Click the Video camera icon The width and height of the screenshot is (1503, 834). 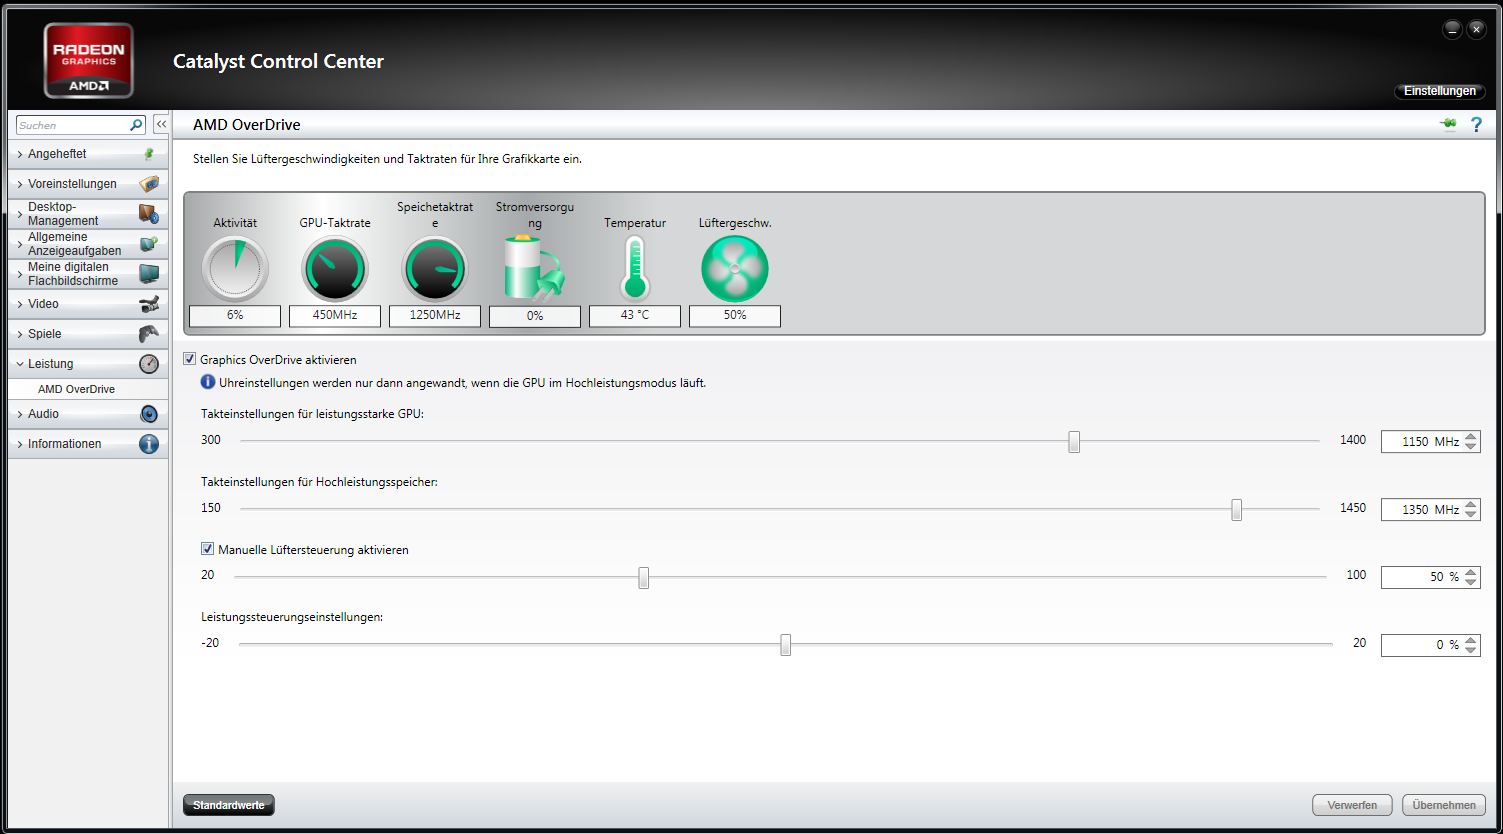point(149,304)
